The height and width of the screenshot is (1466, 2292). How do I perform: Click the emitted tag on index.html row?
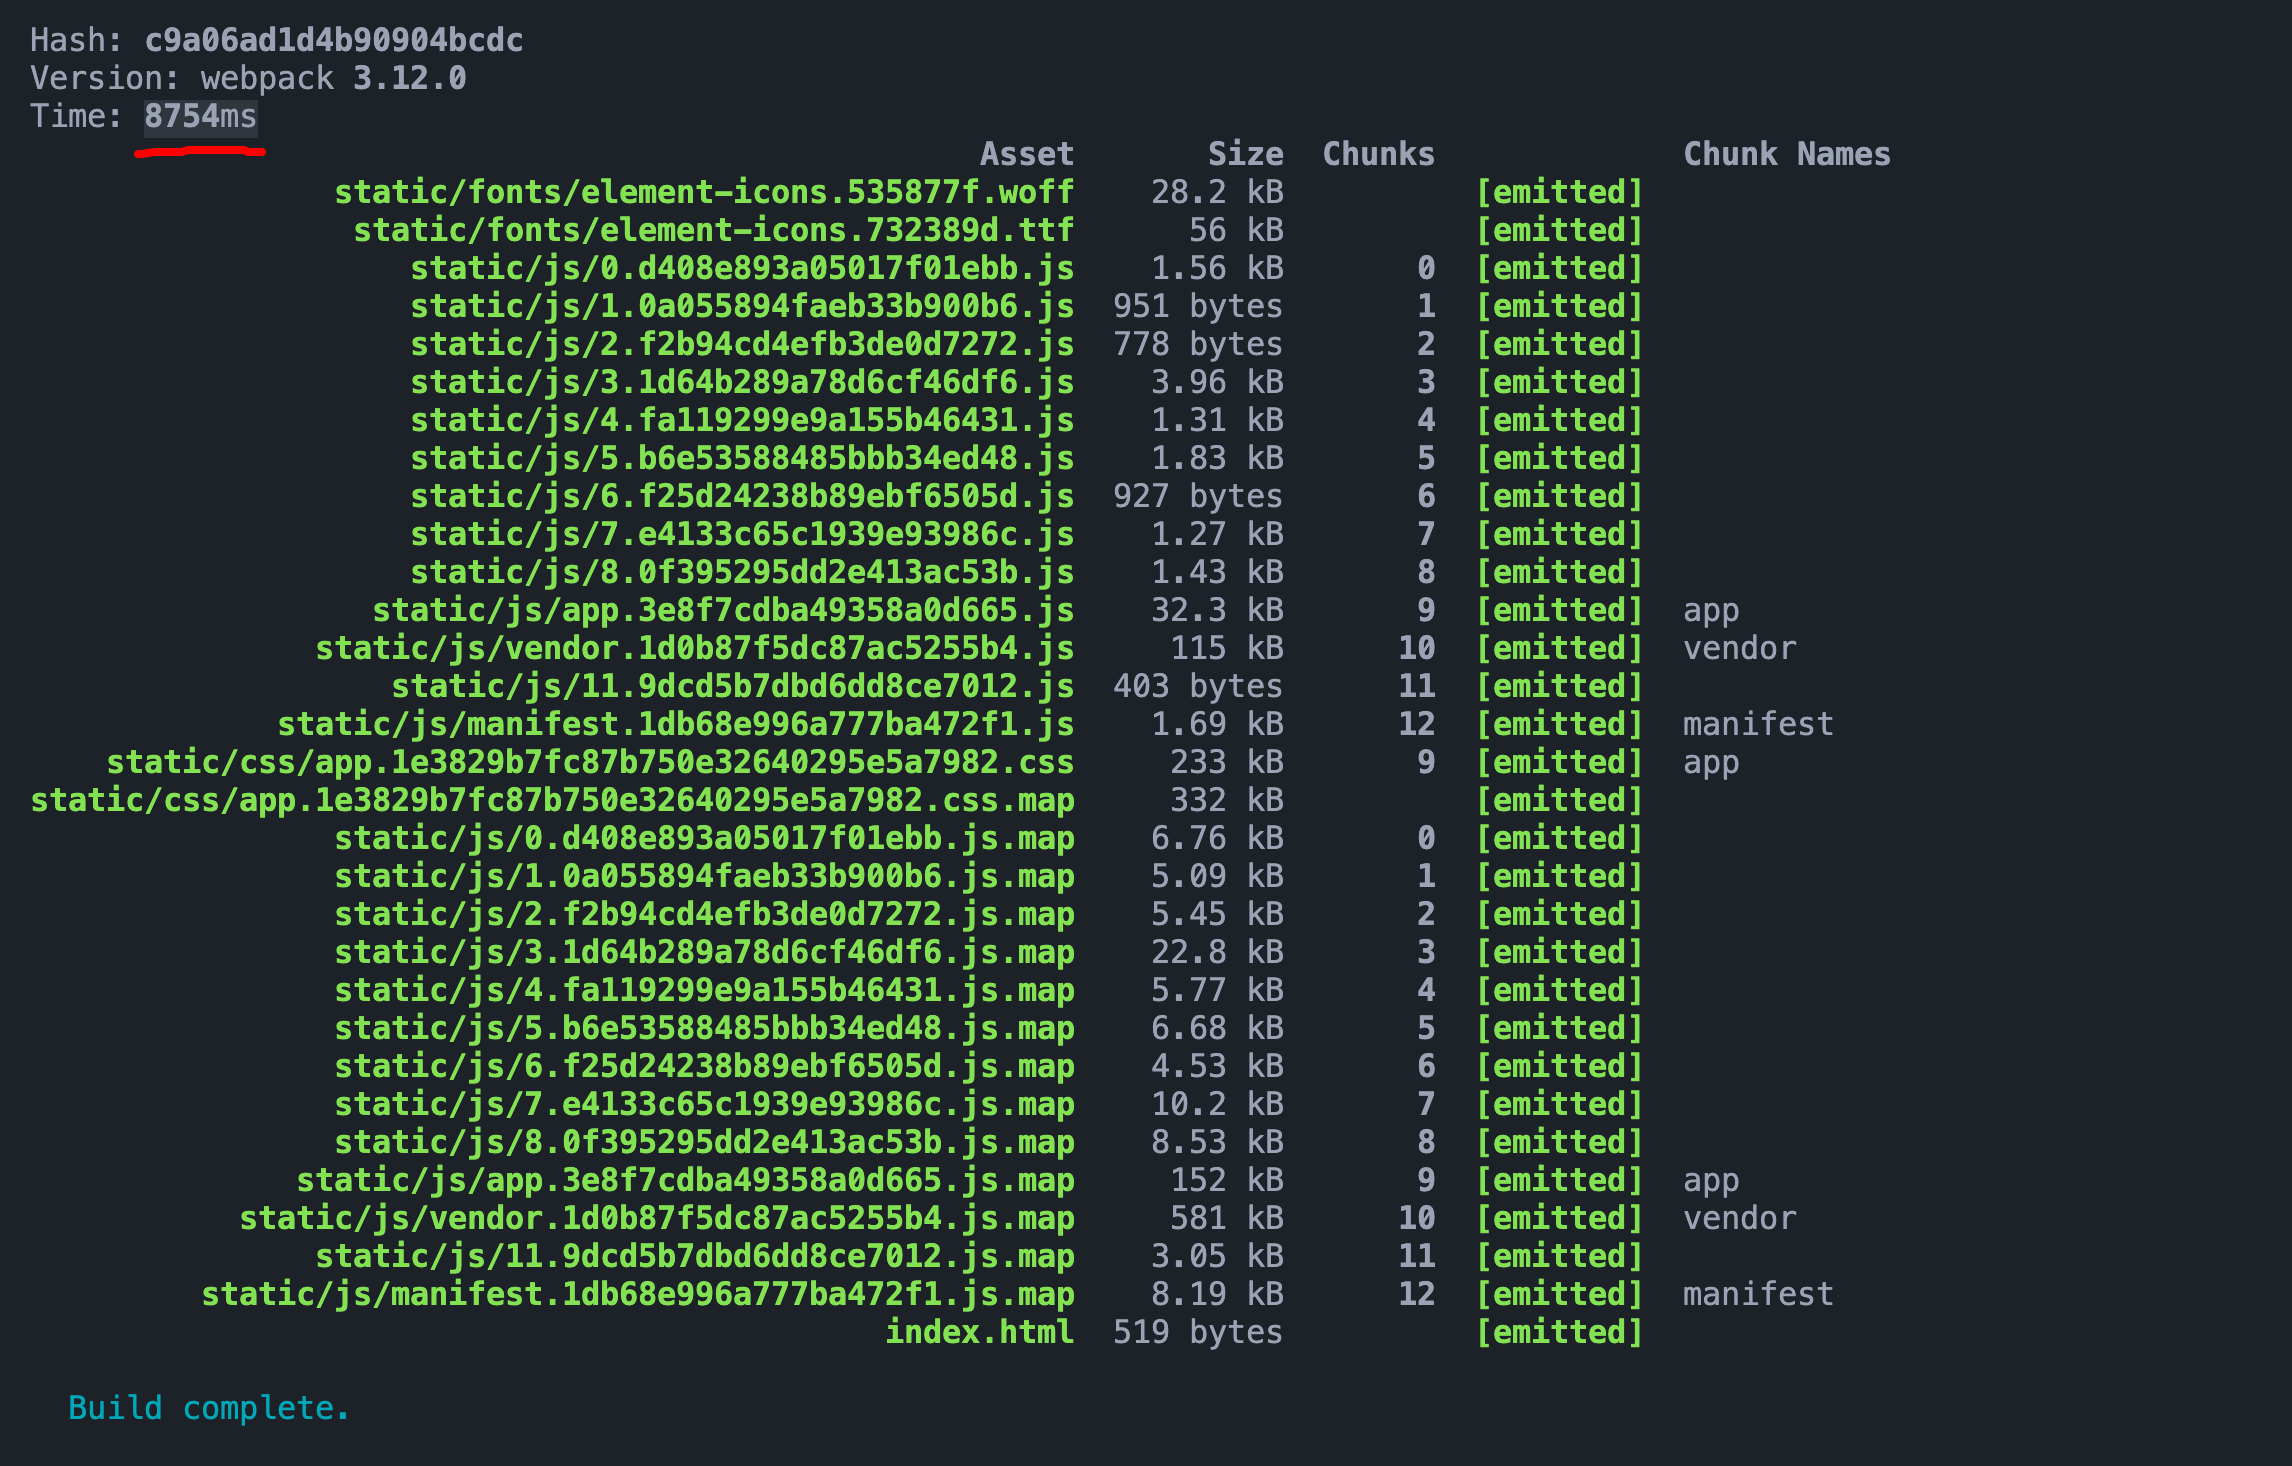tap(1559, 1333)
